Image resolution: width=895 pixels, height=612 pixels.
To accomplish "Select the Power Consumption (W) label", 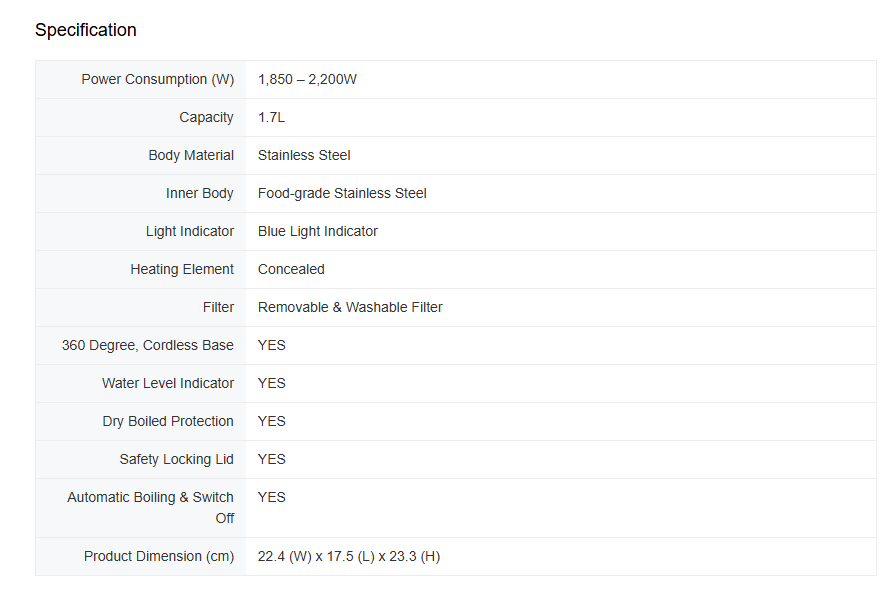I will [158, 79].
